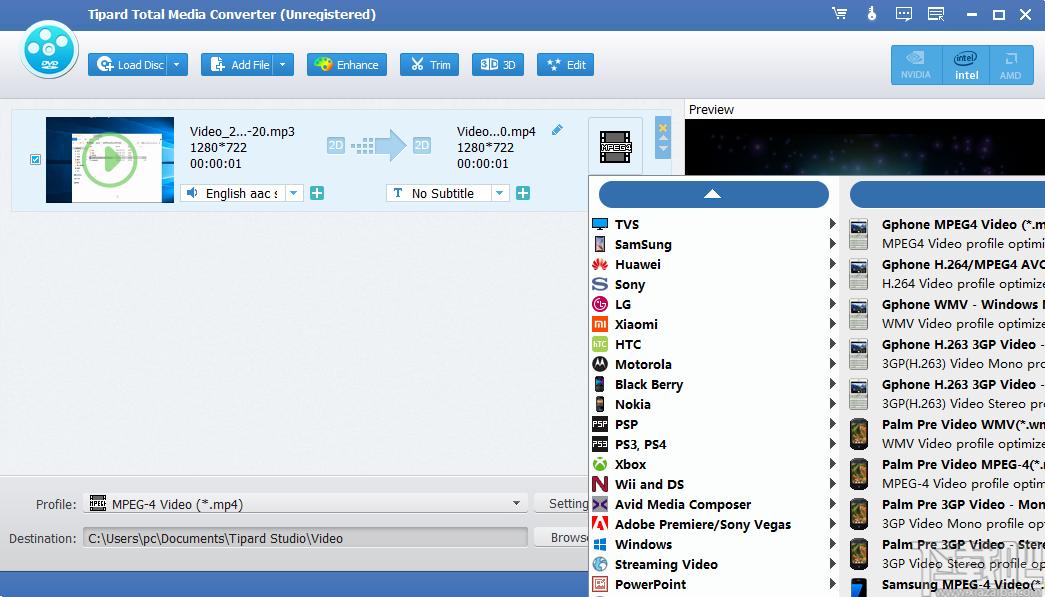Open the Profile MPEG-4 Video dropdown
Viewport: 1045px width, 597px height.
pyautogui.click(x=306, y=504)
